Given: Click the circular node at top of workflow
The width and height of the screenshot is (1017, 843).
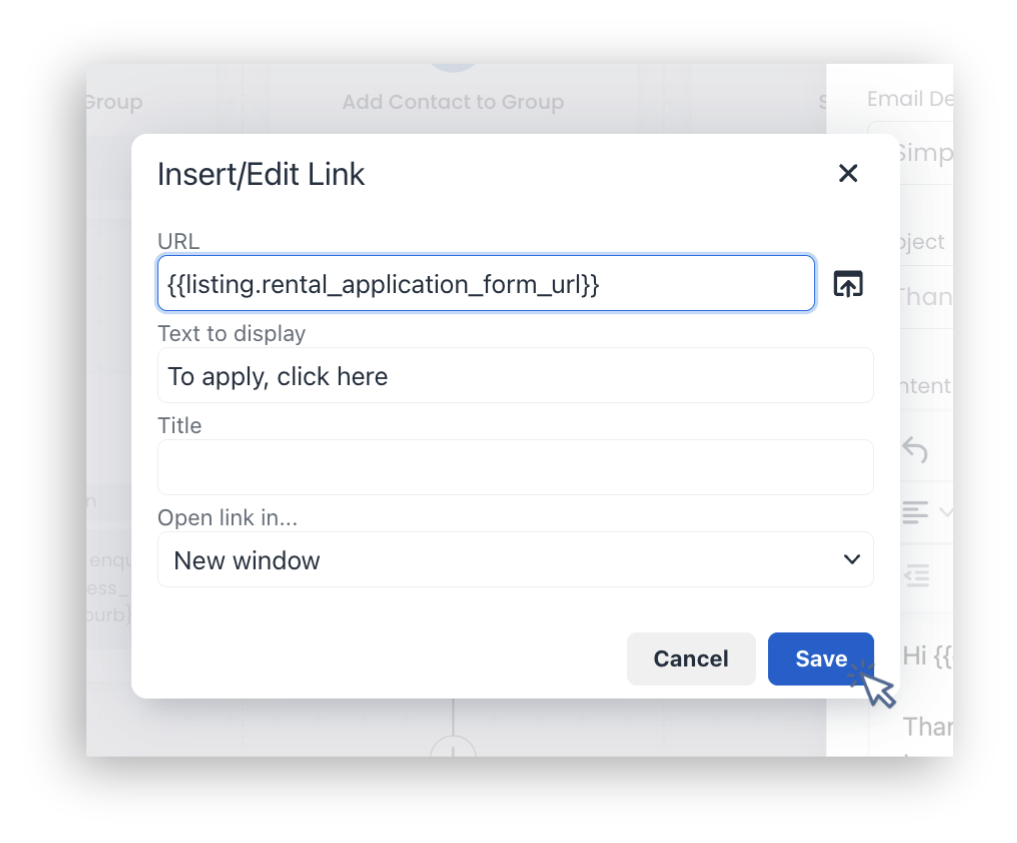Looking at the screenshot, I should (453, 67).
